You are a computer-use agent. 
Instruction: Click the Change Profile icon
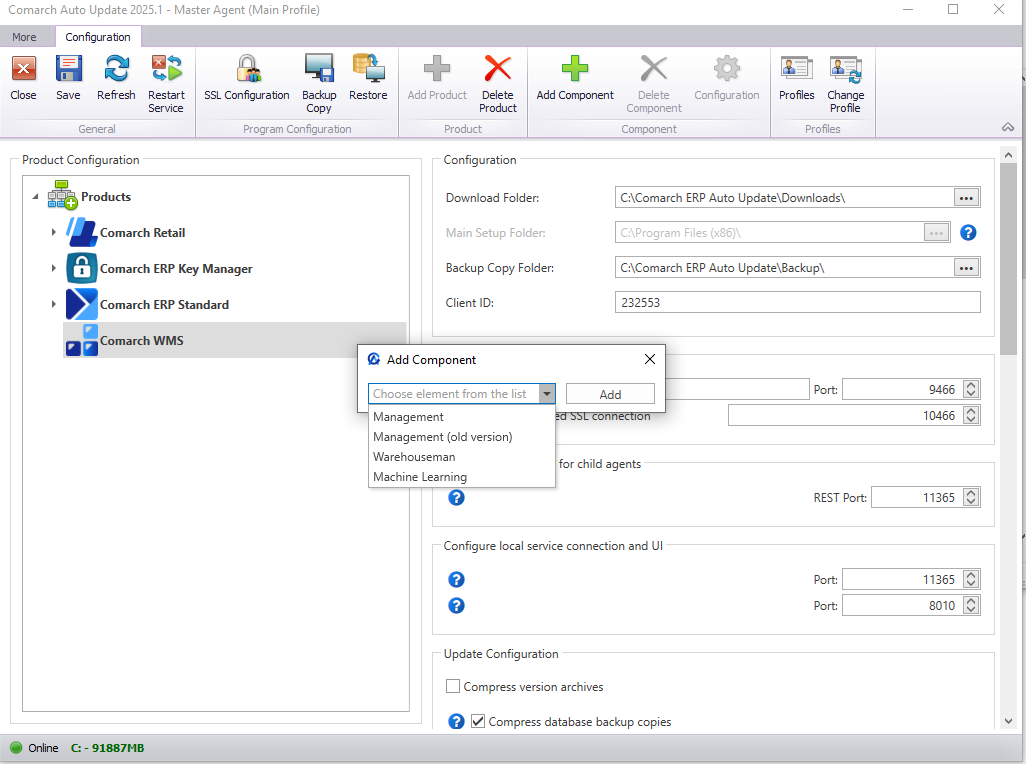845,69
